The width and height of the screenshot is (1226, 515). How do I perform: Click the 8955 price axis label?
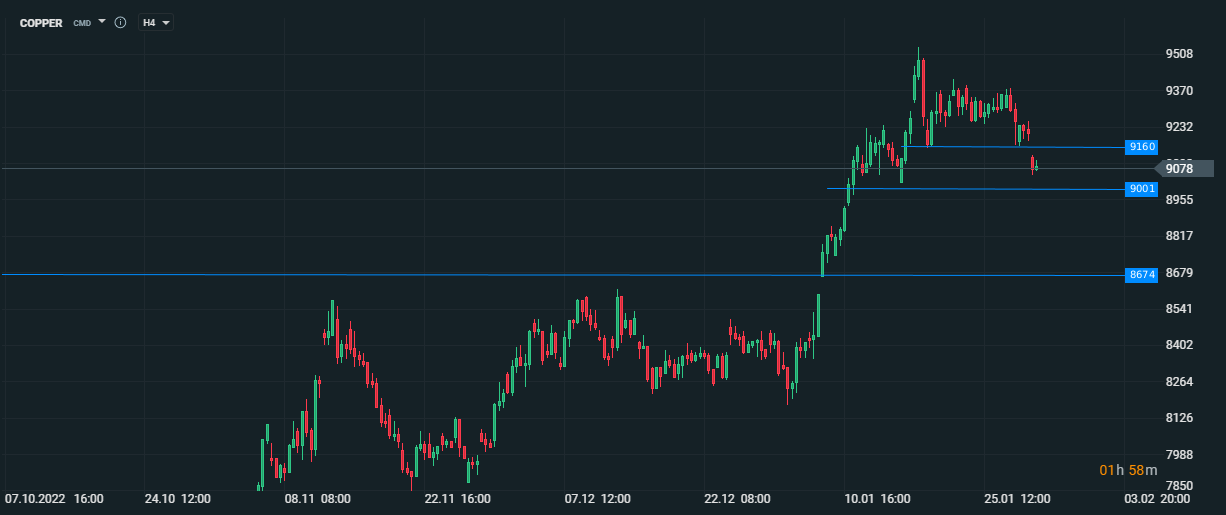[x=1180, y=200]
